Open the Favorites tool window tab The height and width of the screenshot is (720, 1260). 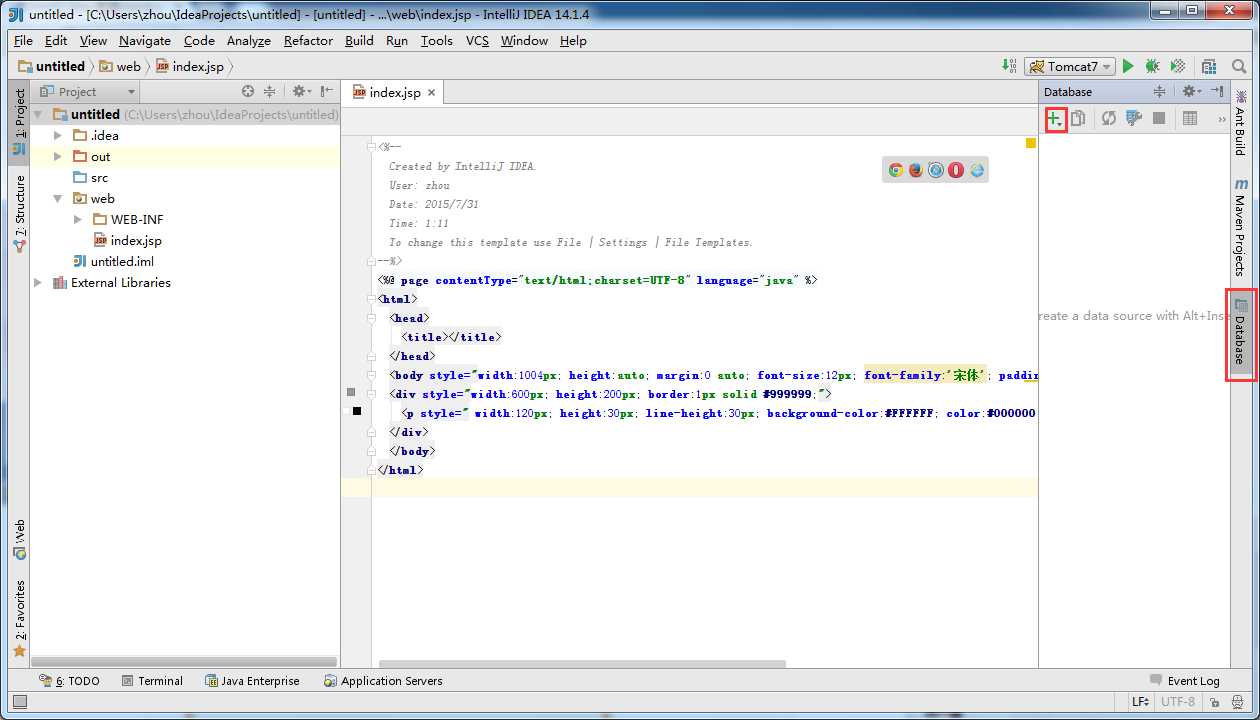pos(19,619)
